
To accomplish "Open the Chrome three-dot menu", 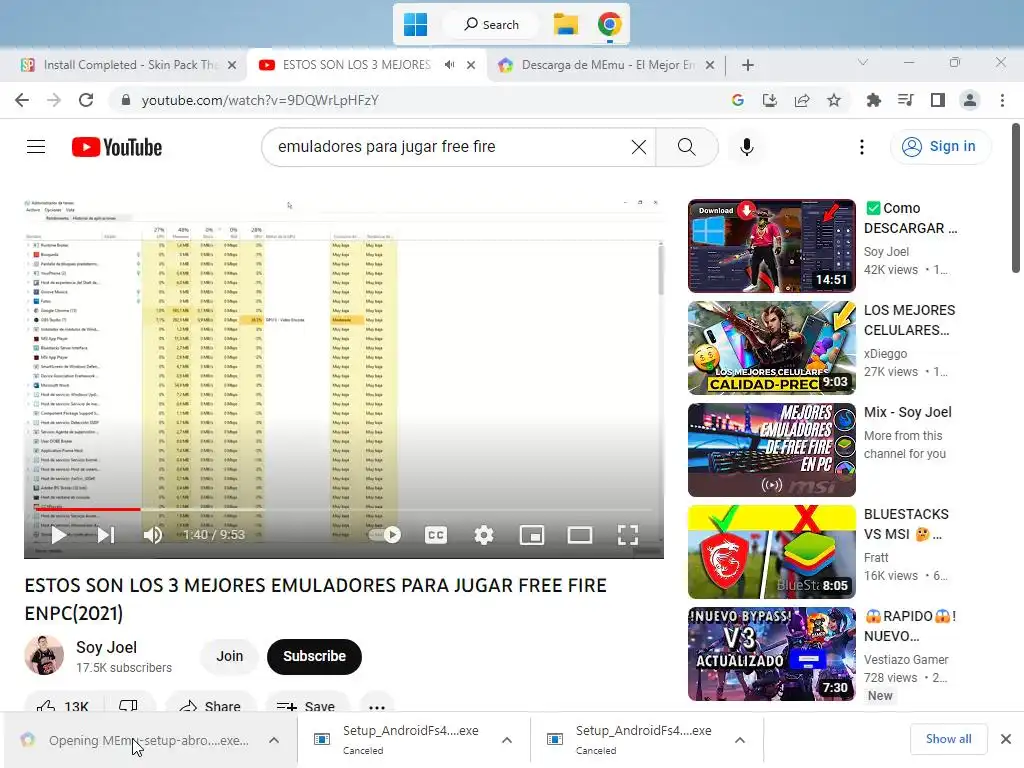I will point(1002,100).
